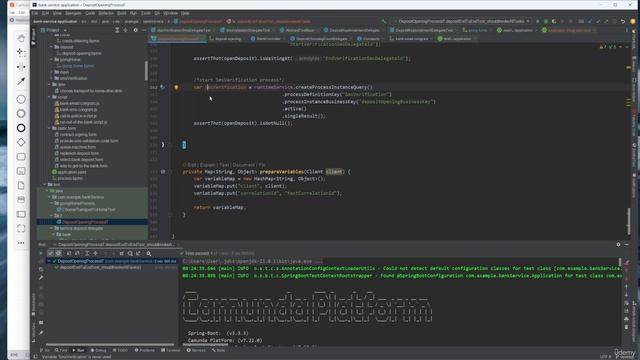The image size is (640, 360).
Task: Toggle show passed tests checkmark button
Action: (50, 253)
